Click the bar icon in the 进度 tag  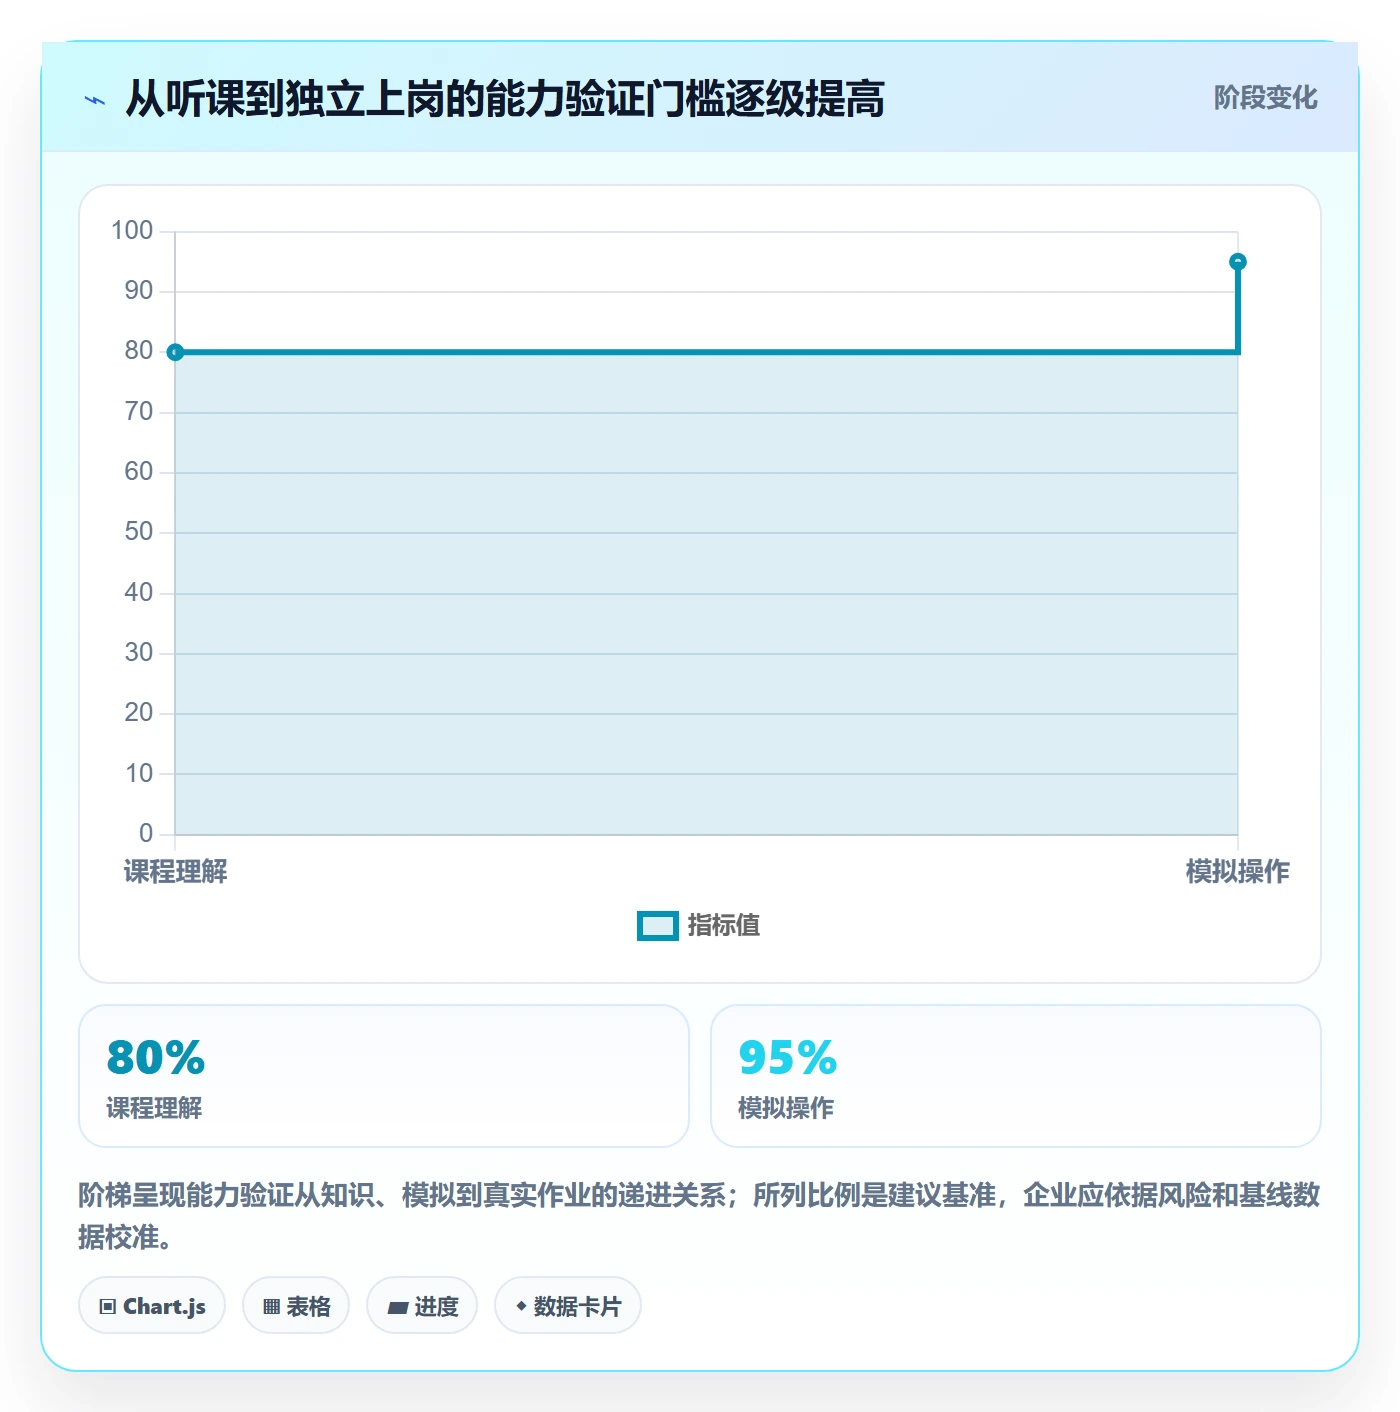coord(398,1307)
